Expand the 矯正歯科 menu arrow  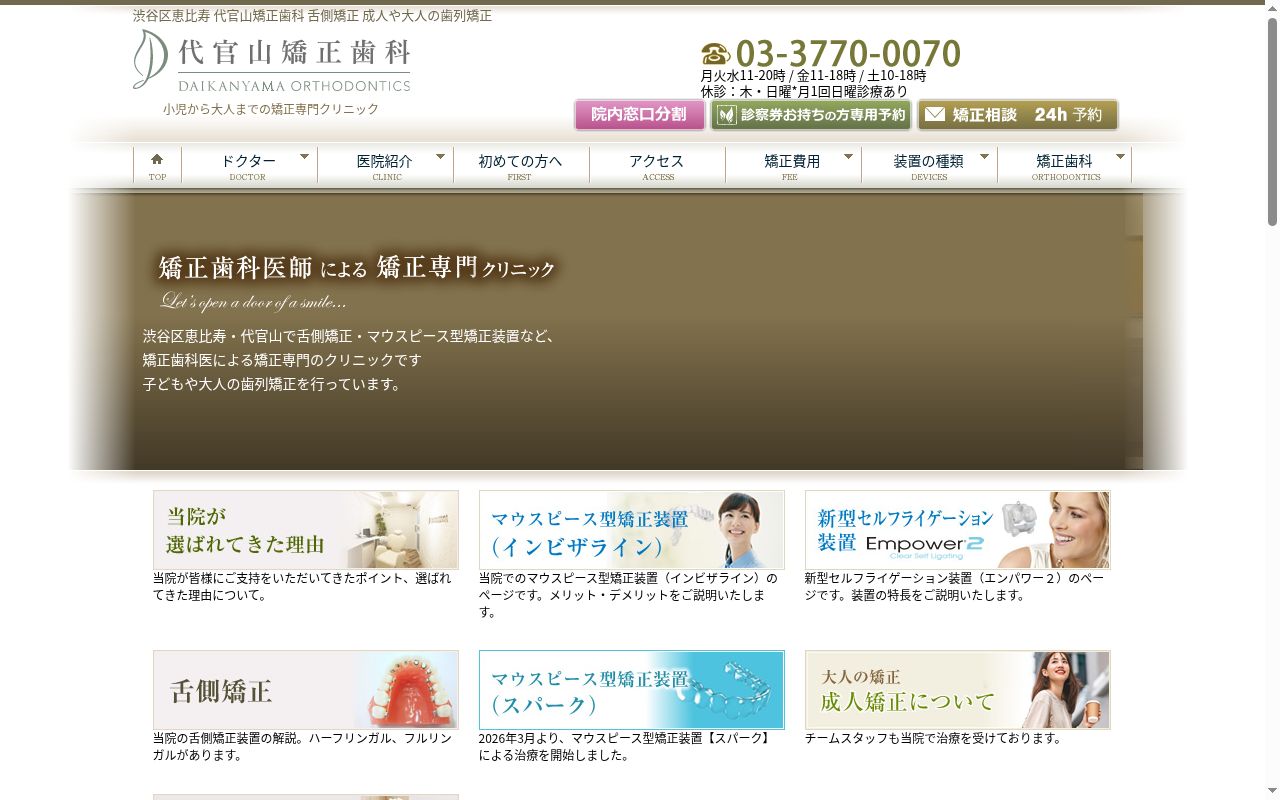1120,157
